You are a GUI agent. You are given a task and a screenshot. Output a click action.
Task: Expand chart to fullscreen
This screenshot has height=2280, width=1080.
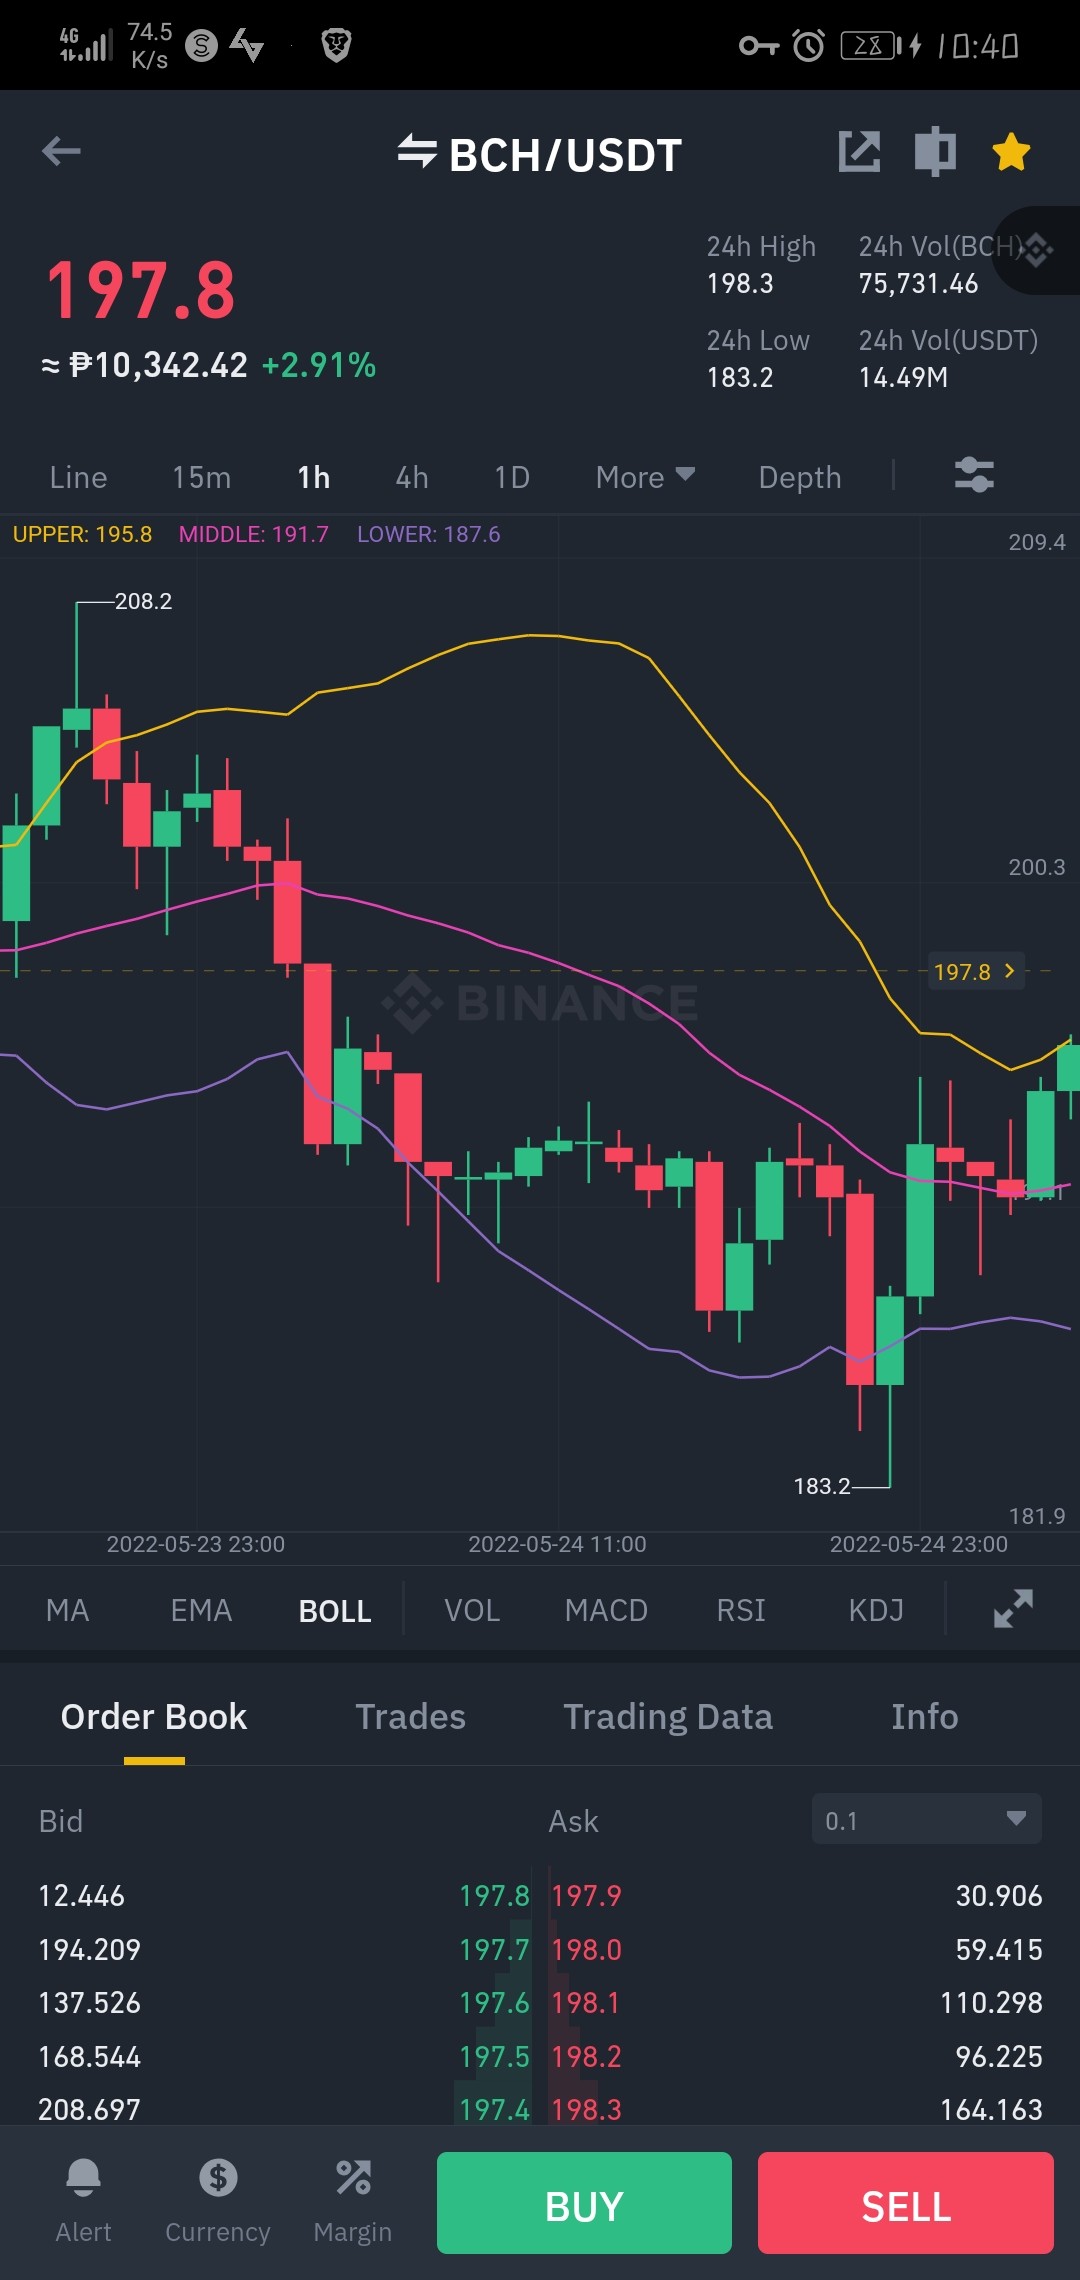(1013, 1609)
